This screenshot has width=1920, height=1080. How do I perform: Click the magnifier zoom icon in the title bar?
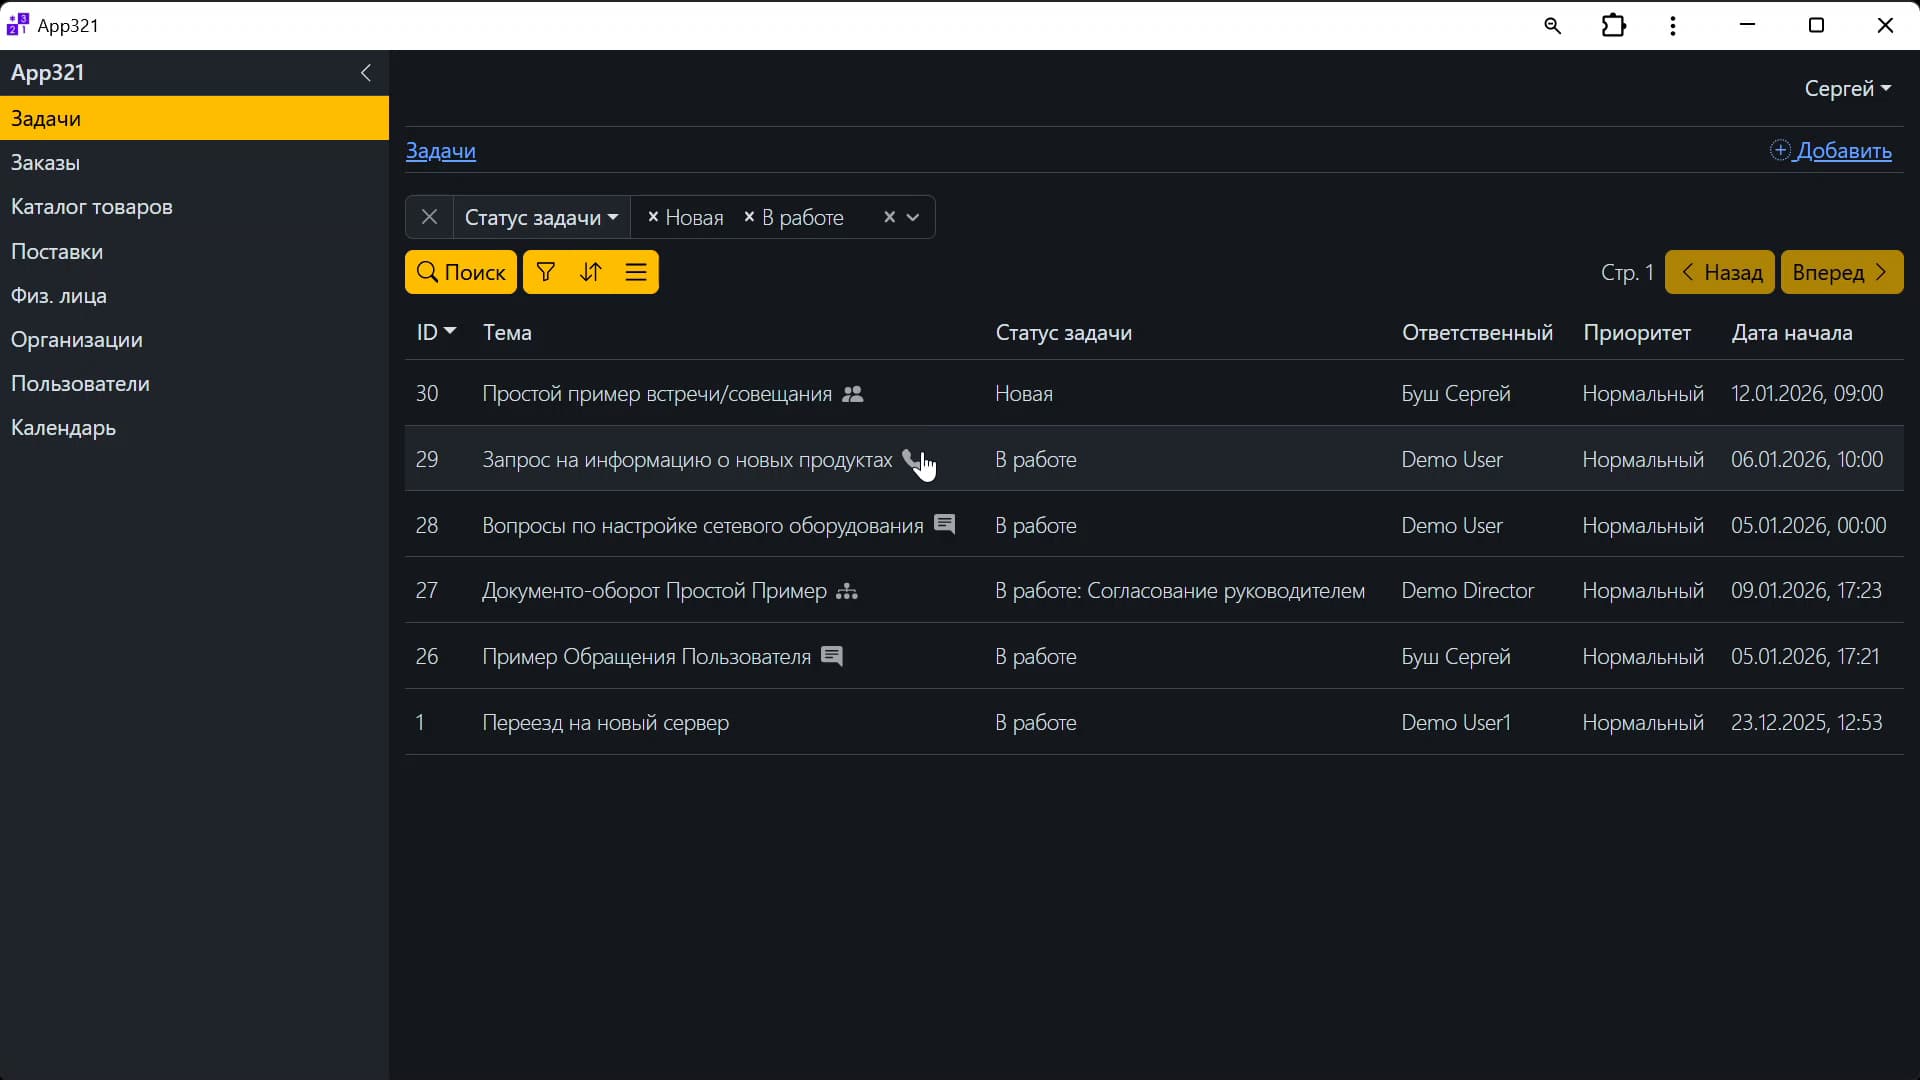click(x=1552, y=25)
